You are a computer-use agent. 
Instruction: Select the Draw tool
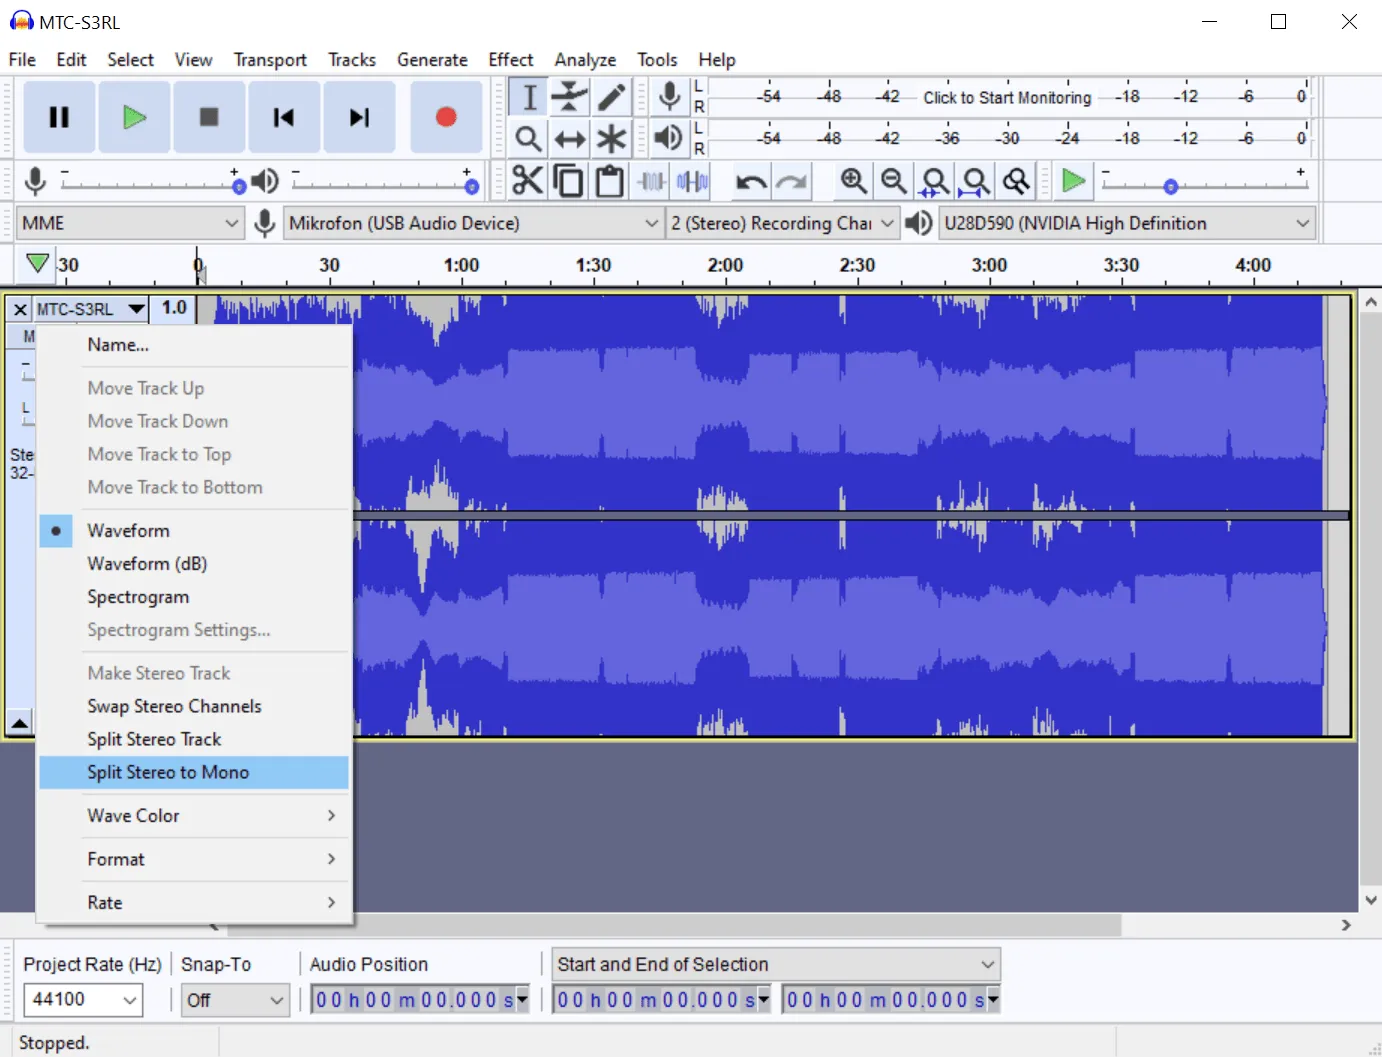click(x=612, y=96)
